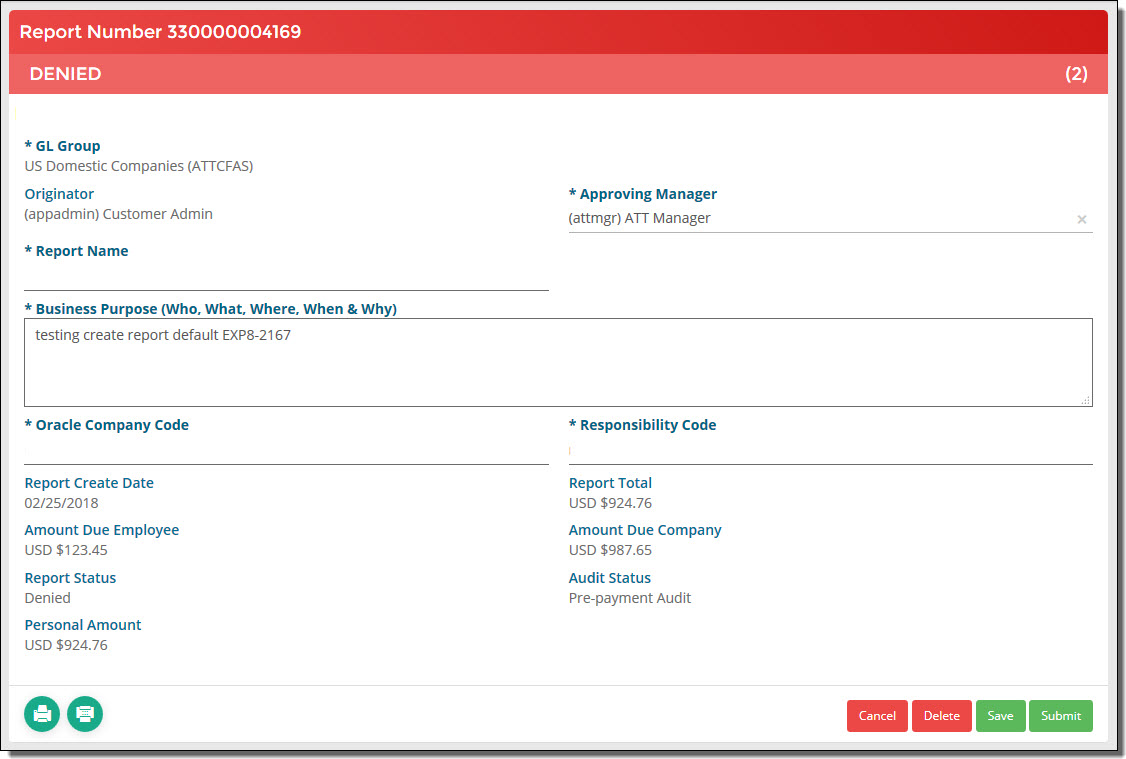Click the Business Purpose resize grip corner
Screen dimensions: 1126x759
pos(1086,400)
